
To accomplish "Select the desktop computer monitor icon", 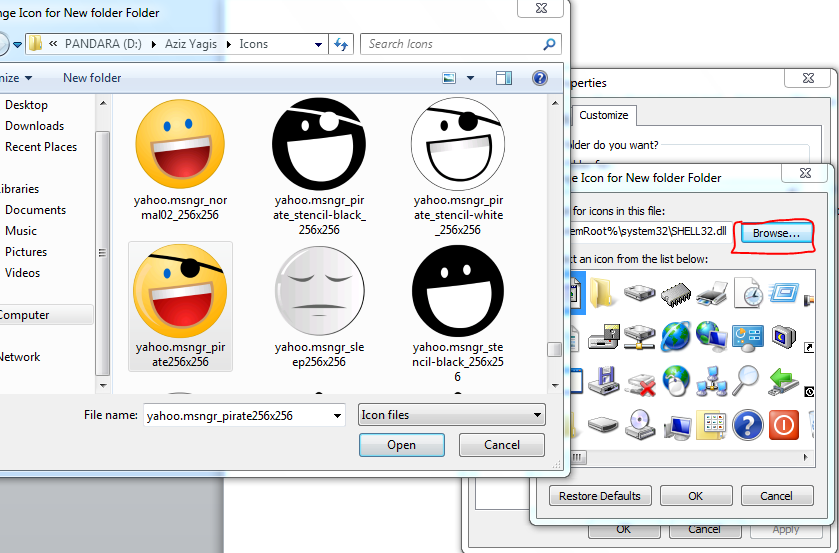I will pos(677,426).
